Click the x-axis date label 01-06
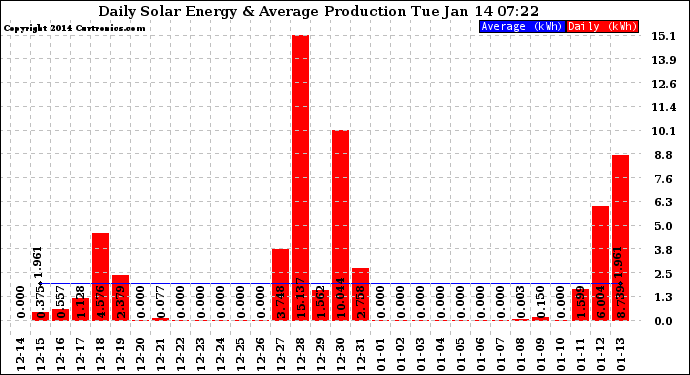This screenshot has width=690, height=375. (x=481, y=355)
